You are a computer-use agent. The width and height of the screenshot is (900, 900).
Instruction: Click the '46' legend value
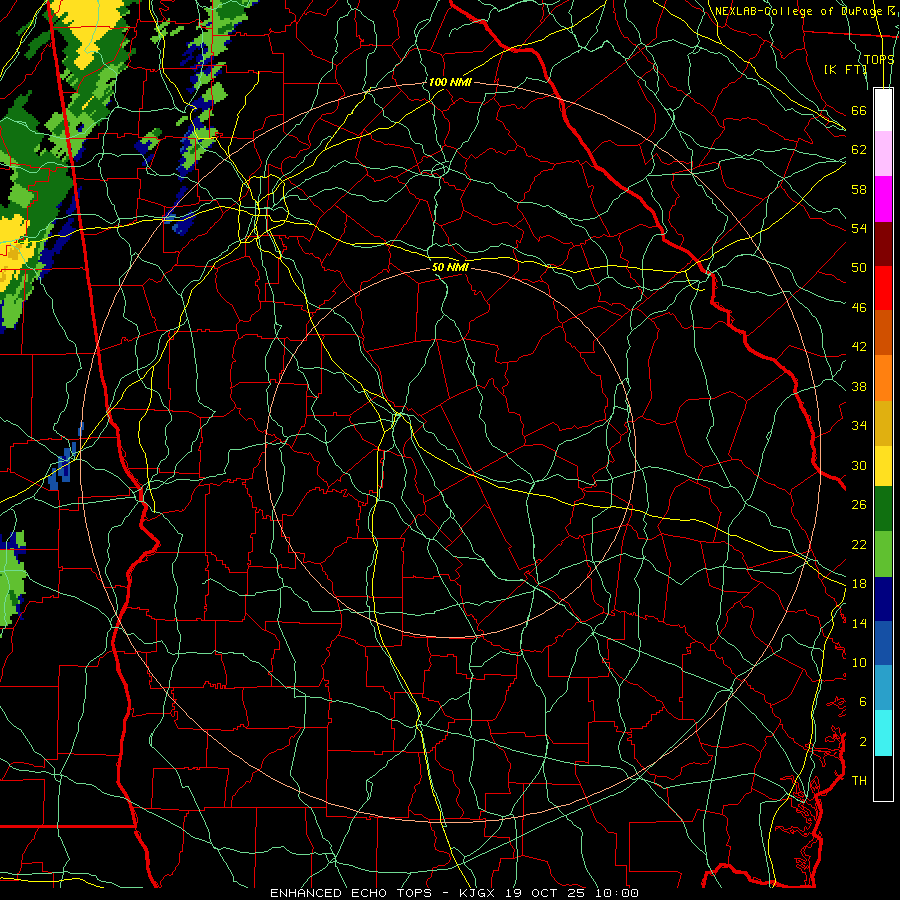pyautogui.click(x=859, y=308)
